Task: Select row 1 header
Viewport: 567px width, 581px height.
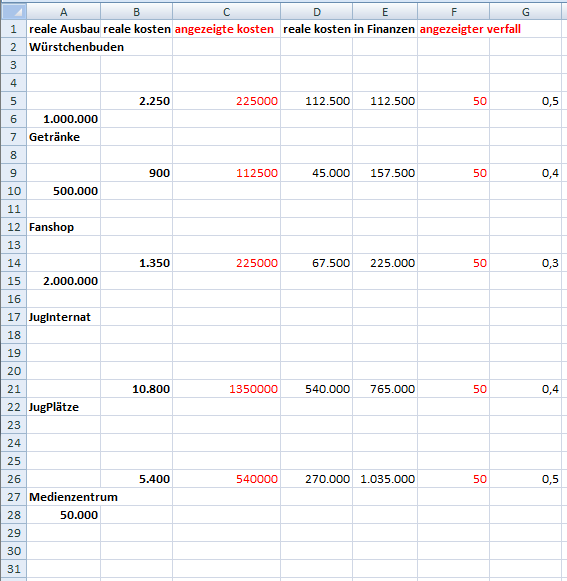Action: (13, 29)
